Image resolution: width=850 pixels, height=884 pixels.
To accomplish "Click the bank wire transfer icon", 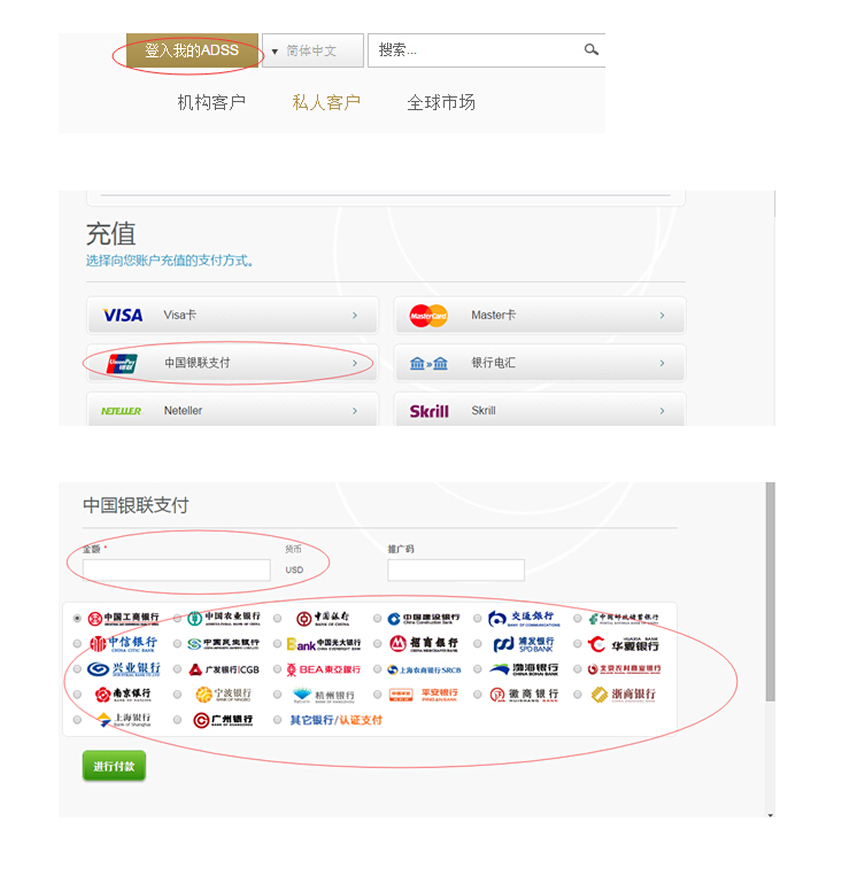I will [429, 364].
